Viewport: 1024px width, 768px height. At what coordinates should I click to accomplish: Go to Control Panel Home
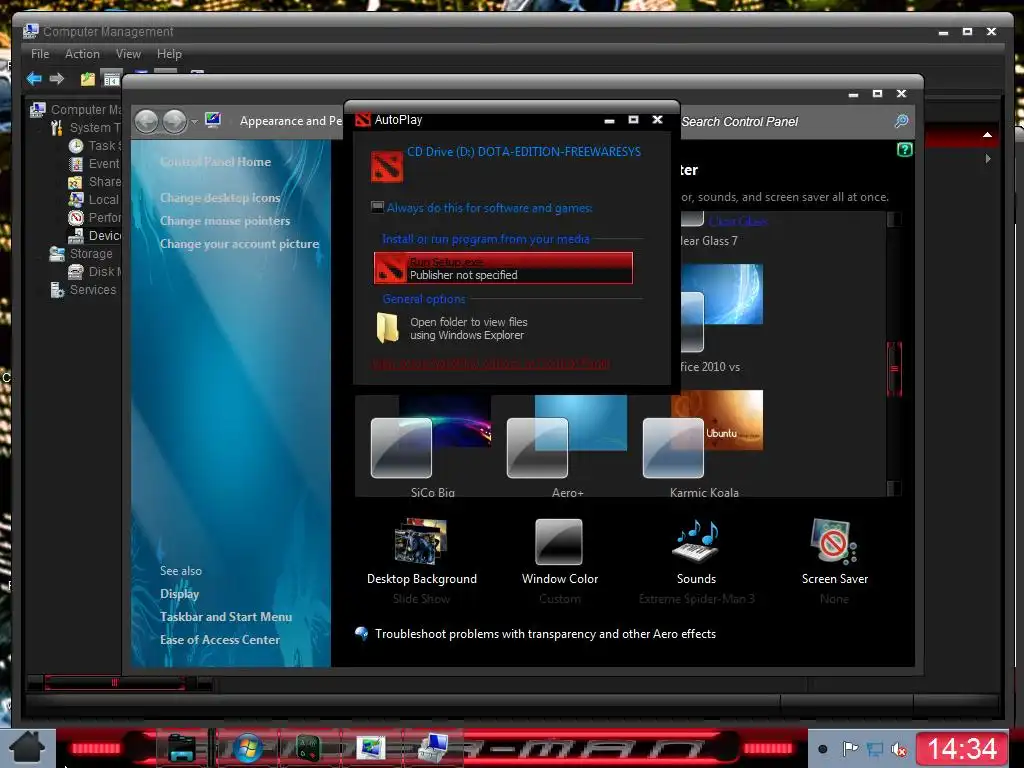click(x=216, y=162)
